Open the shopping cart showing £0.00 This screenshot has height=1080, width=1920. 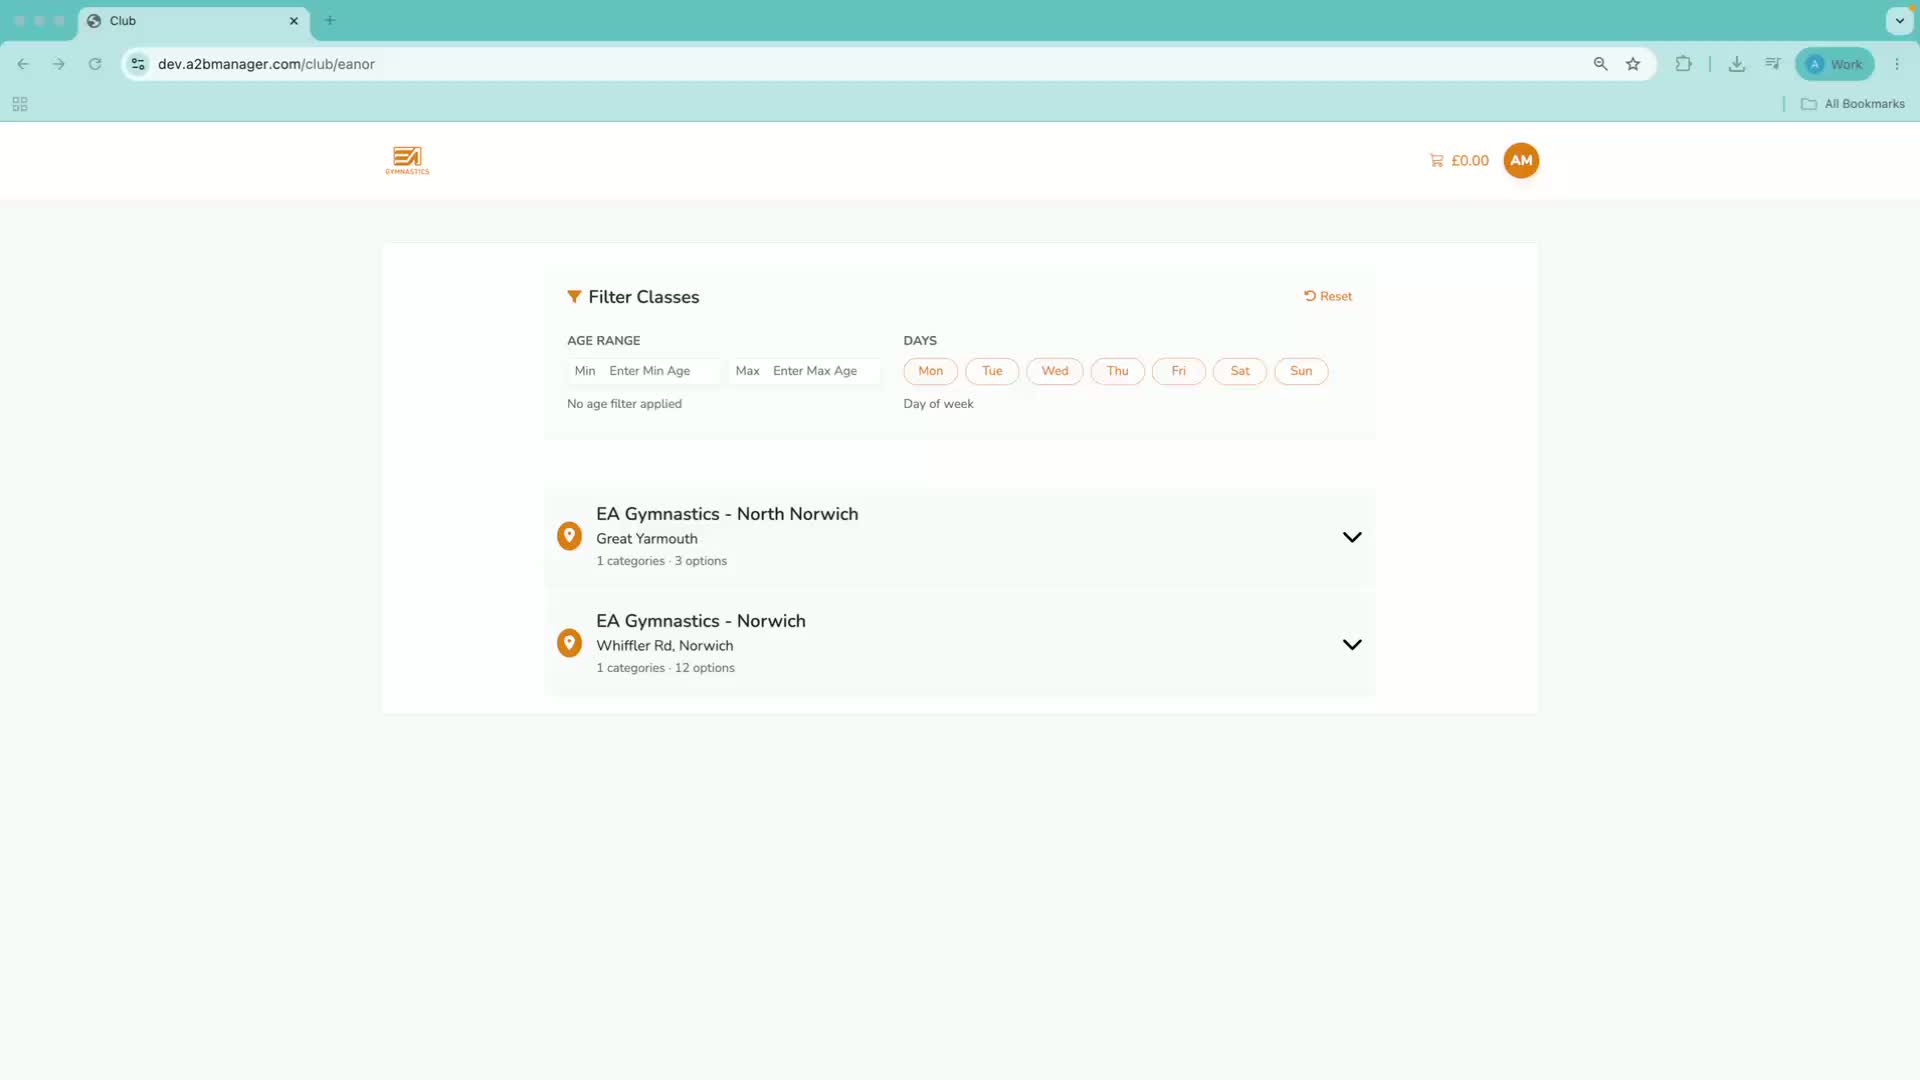tap(1459, 160)
